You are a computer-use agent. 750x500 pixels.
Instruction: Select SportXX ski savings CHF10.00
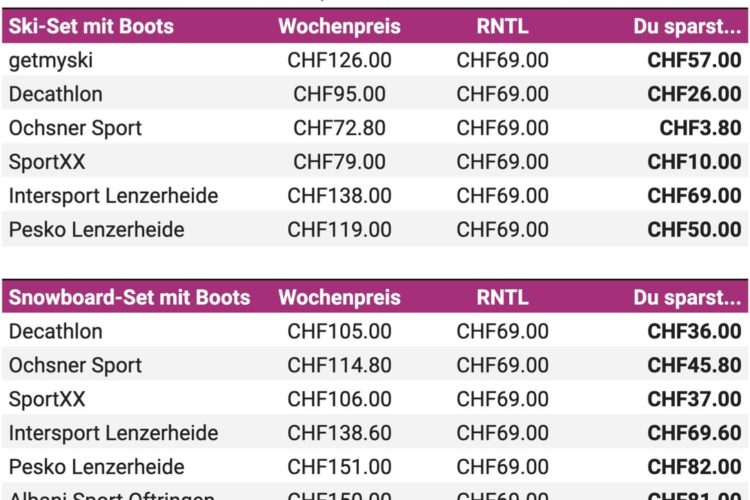pyautogui.click(x=694, y=162)
